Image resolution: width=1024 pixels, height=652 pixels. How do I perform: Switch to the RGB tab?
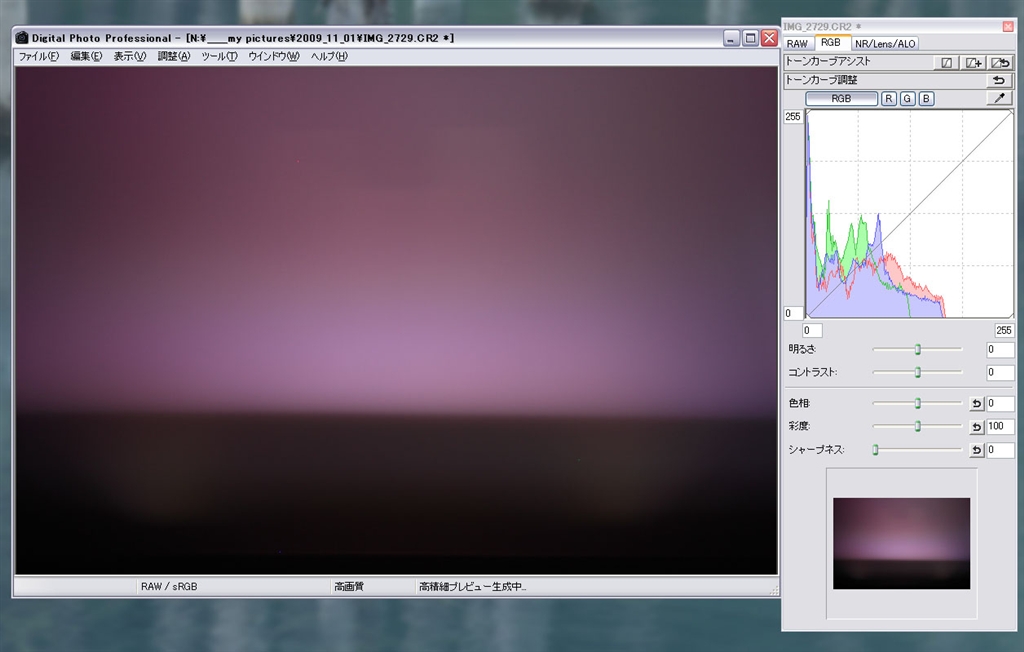[831, 42]
